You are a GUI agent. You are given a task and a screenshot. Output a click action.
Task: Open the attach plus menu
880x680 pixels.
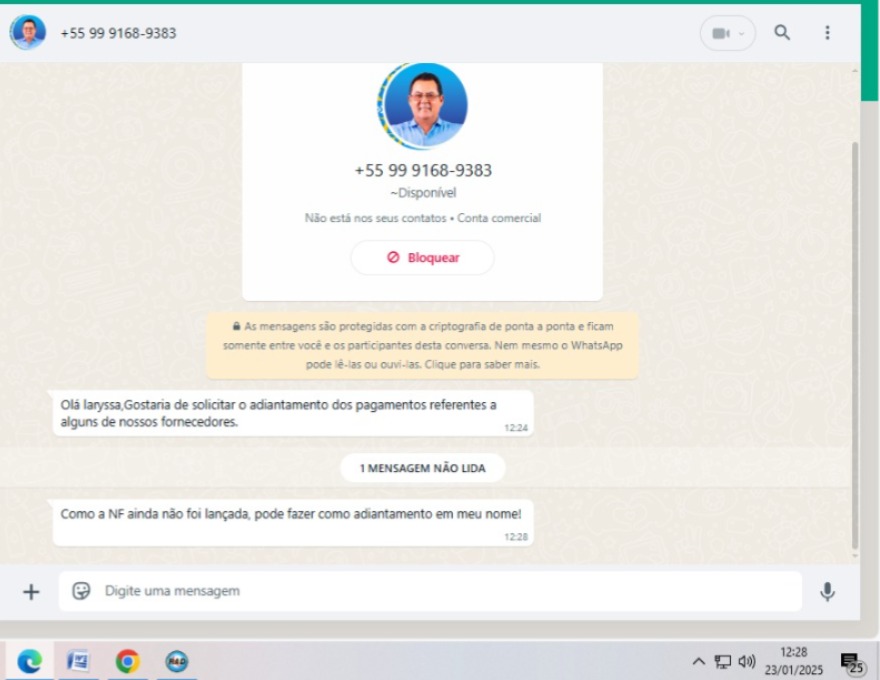(x=31, y=592)
